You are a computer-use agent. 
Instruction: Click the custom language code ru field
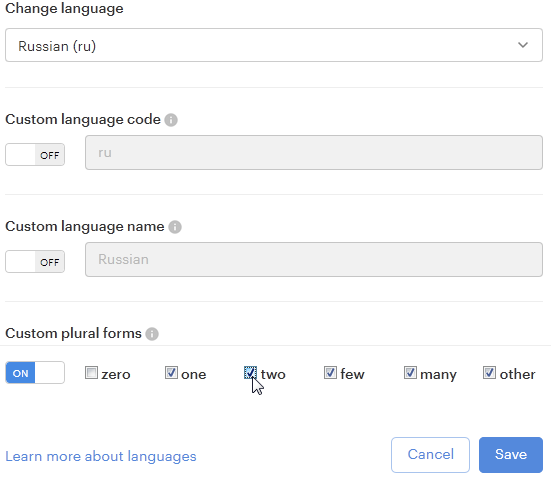point(314,153)
